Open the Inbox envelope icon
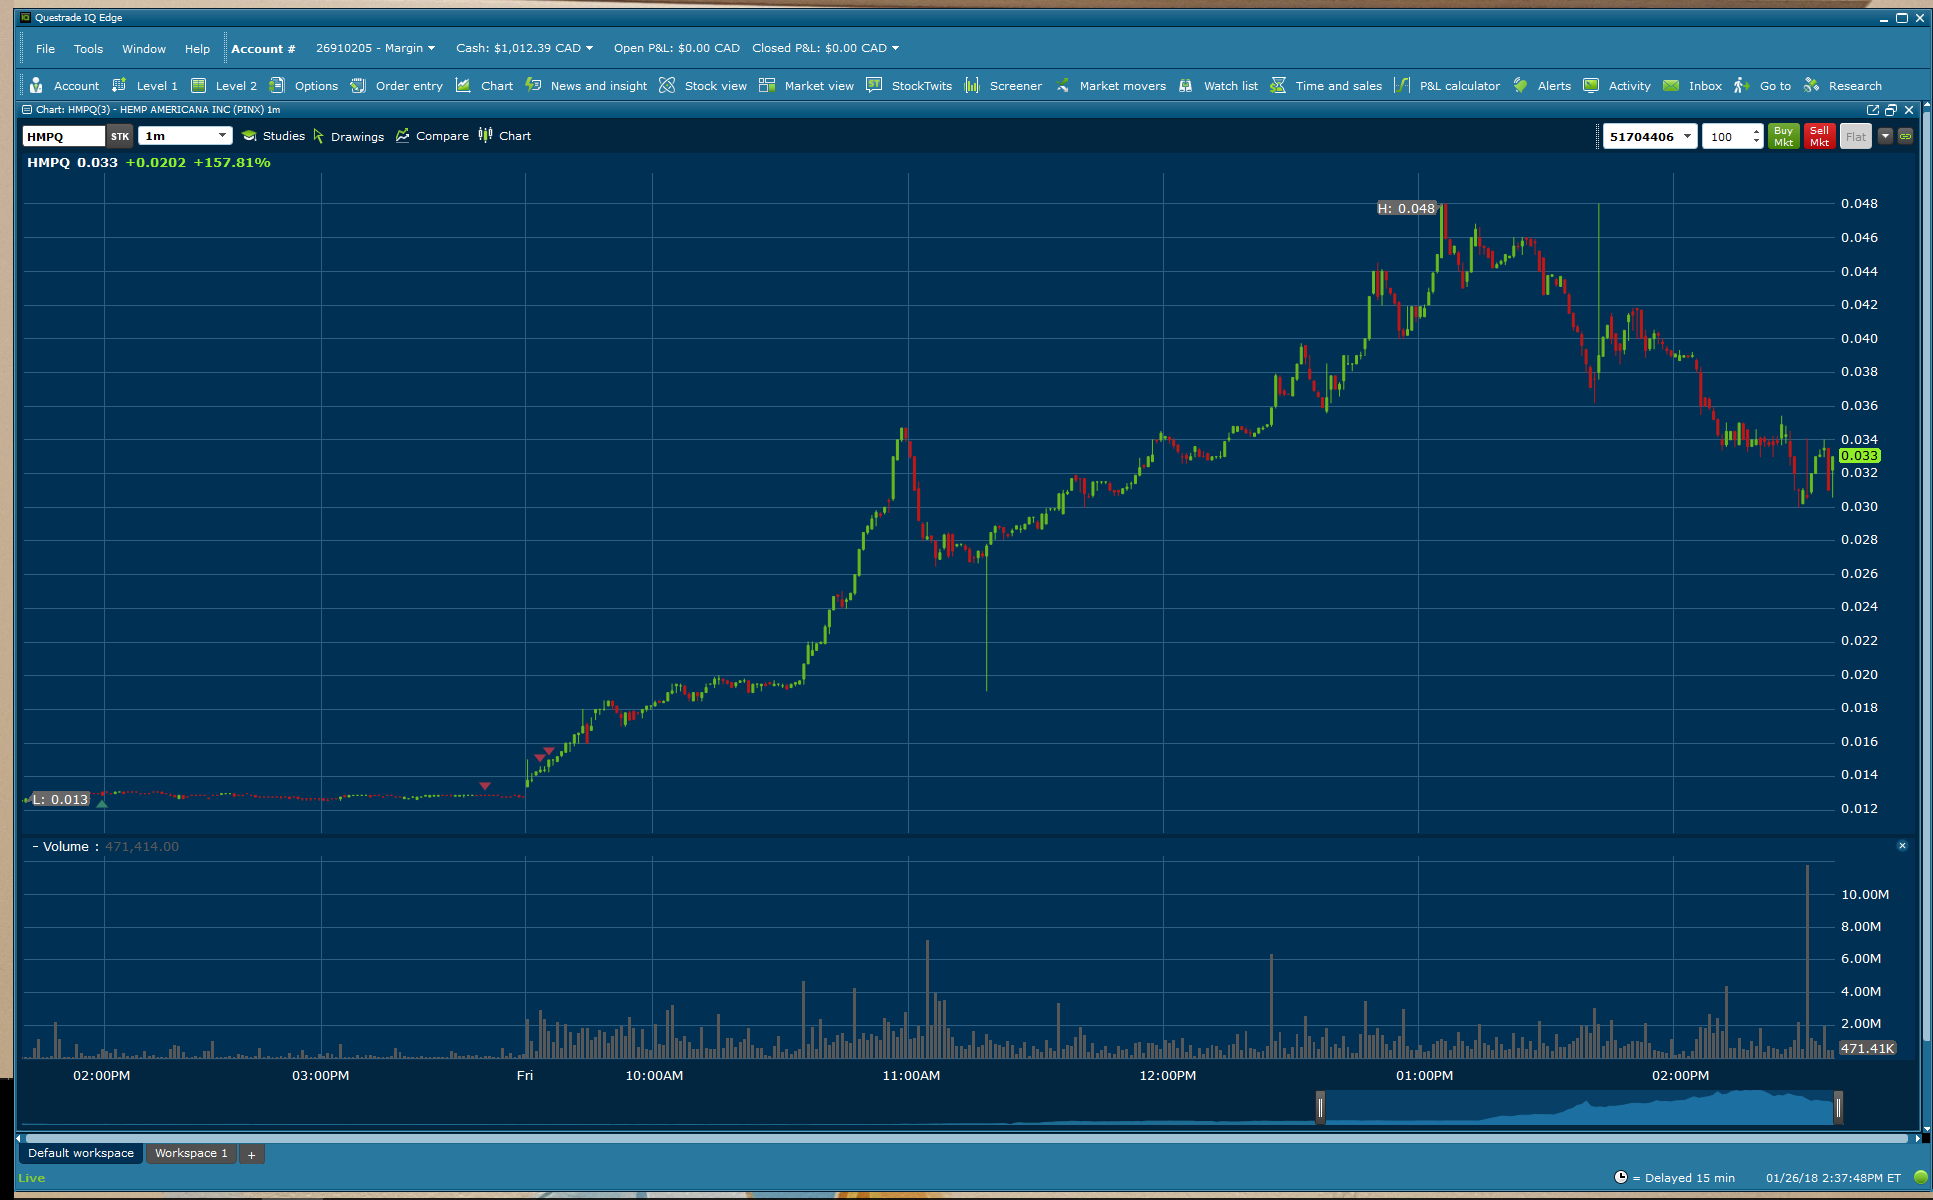 point(1671,86)
